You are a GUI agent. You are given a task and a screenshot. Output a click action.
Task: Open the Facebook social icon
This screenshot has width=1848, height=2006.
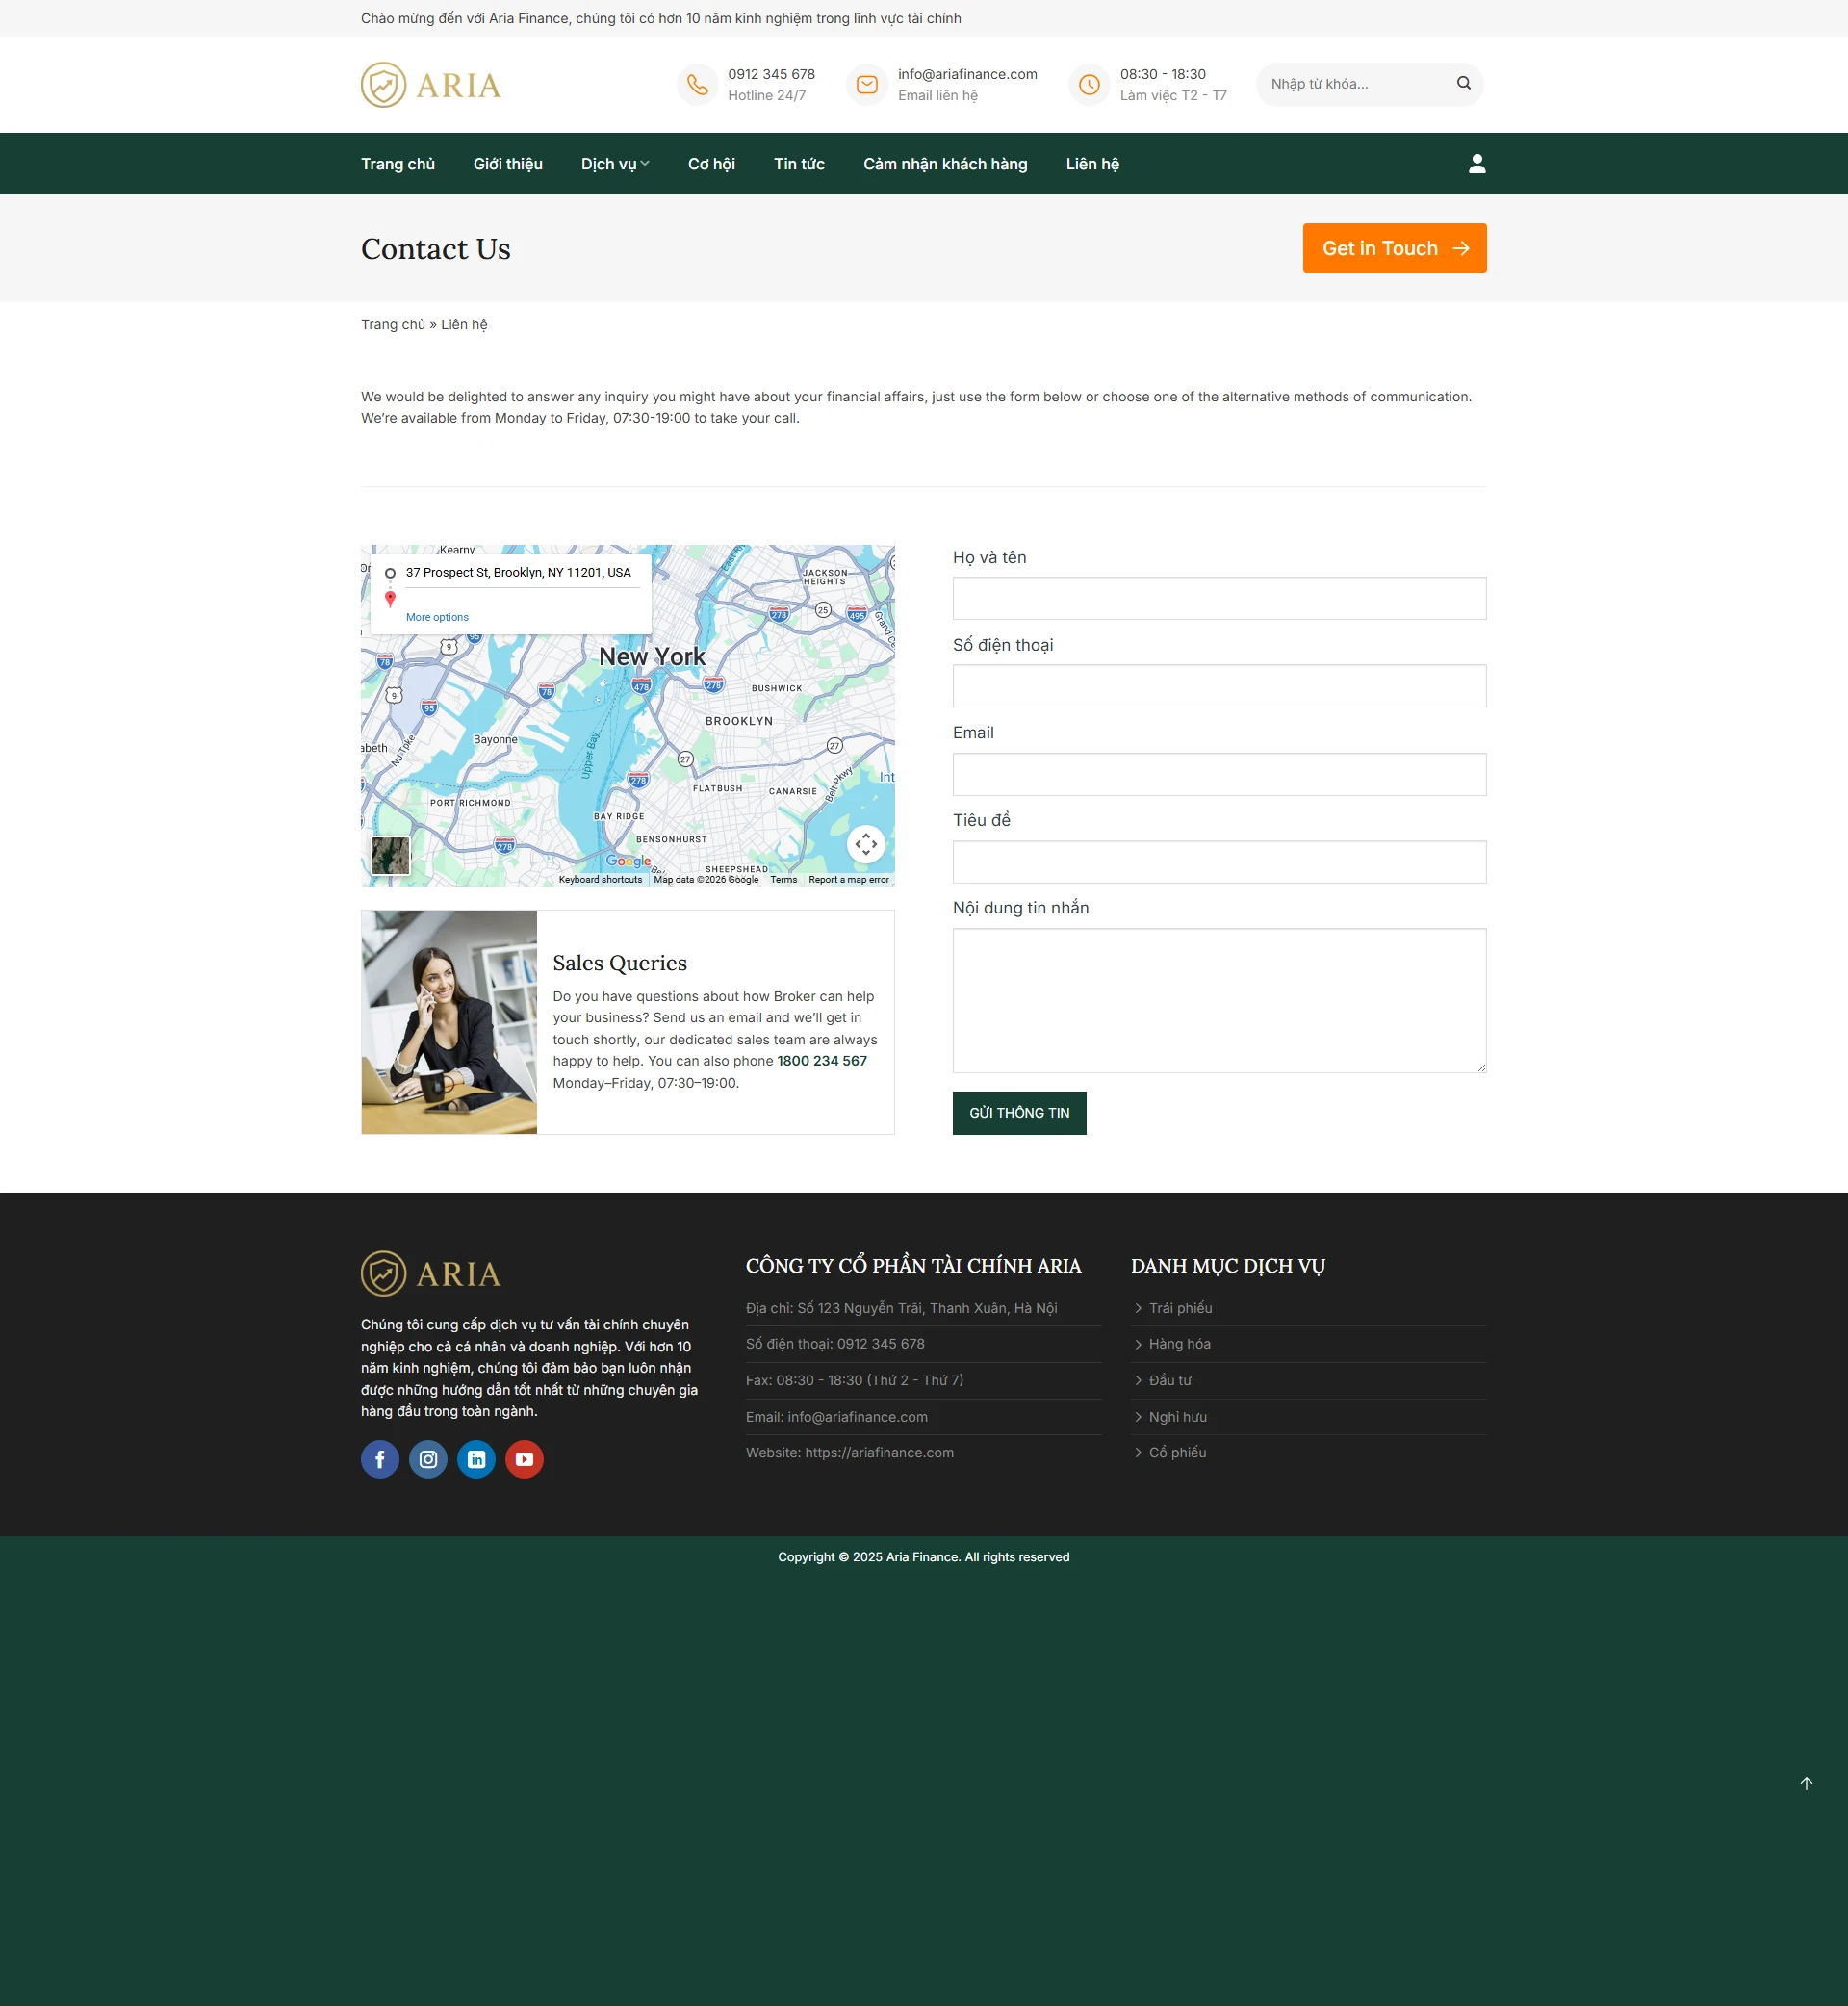(x=380, y=1459)
